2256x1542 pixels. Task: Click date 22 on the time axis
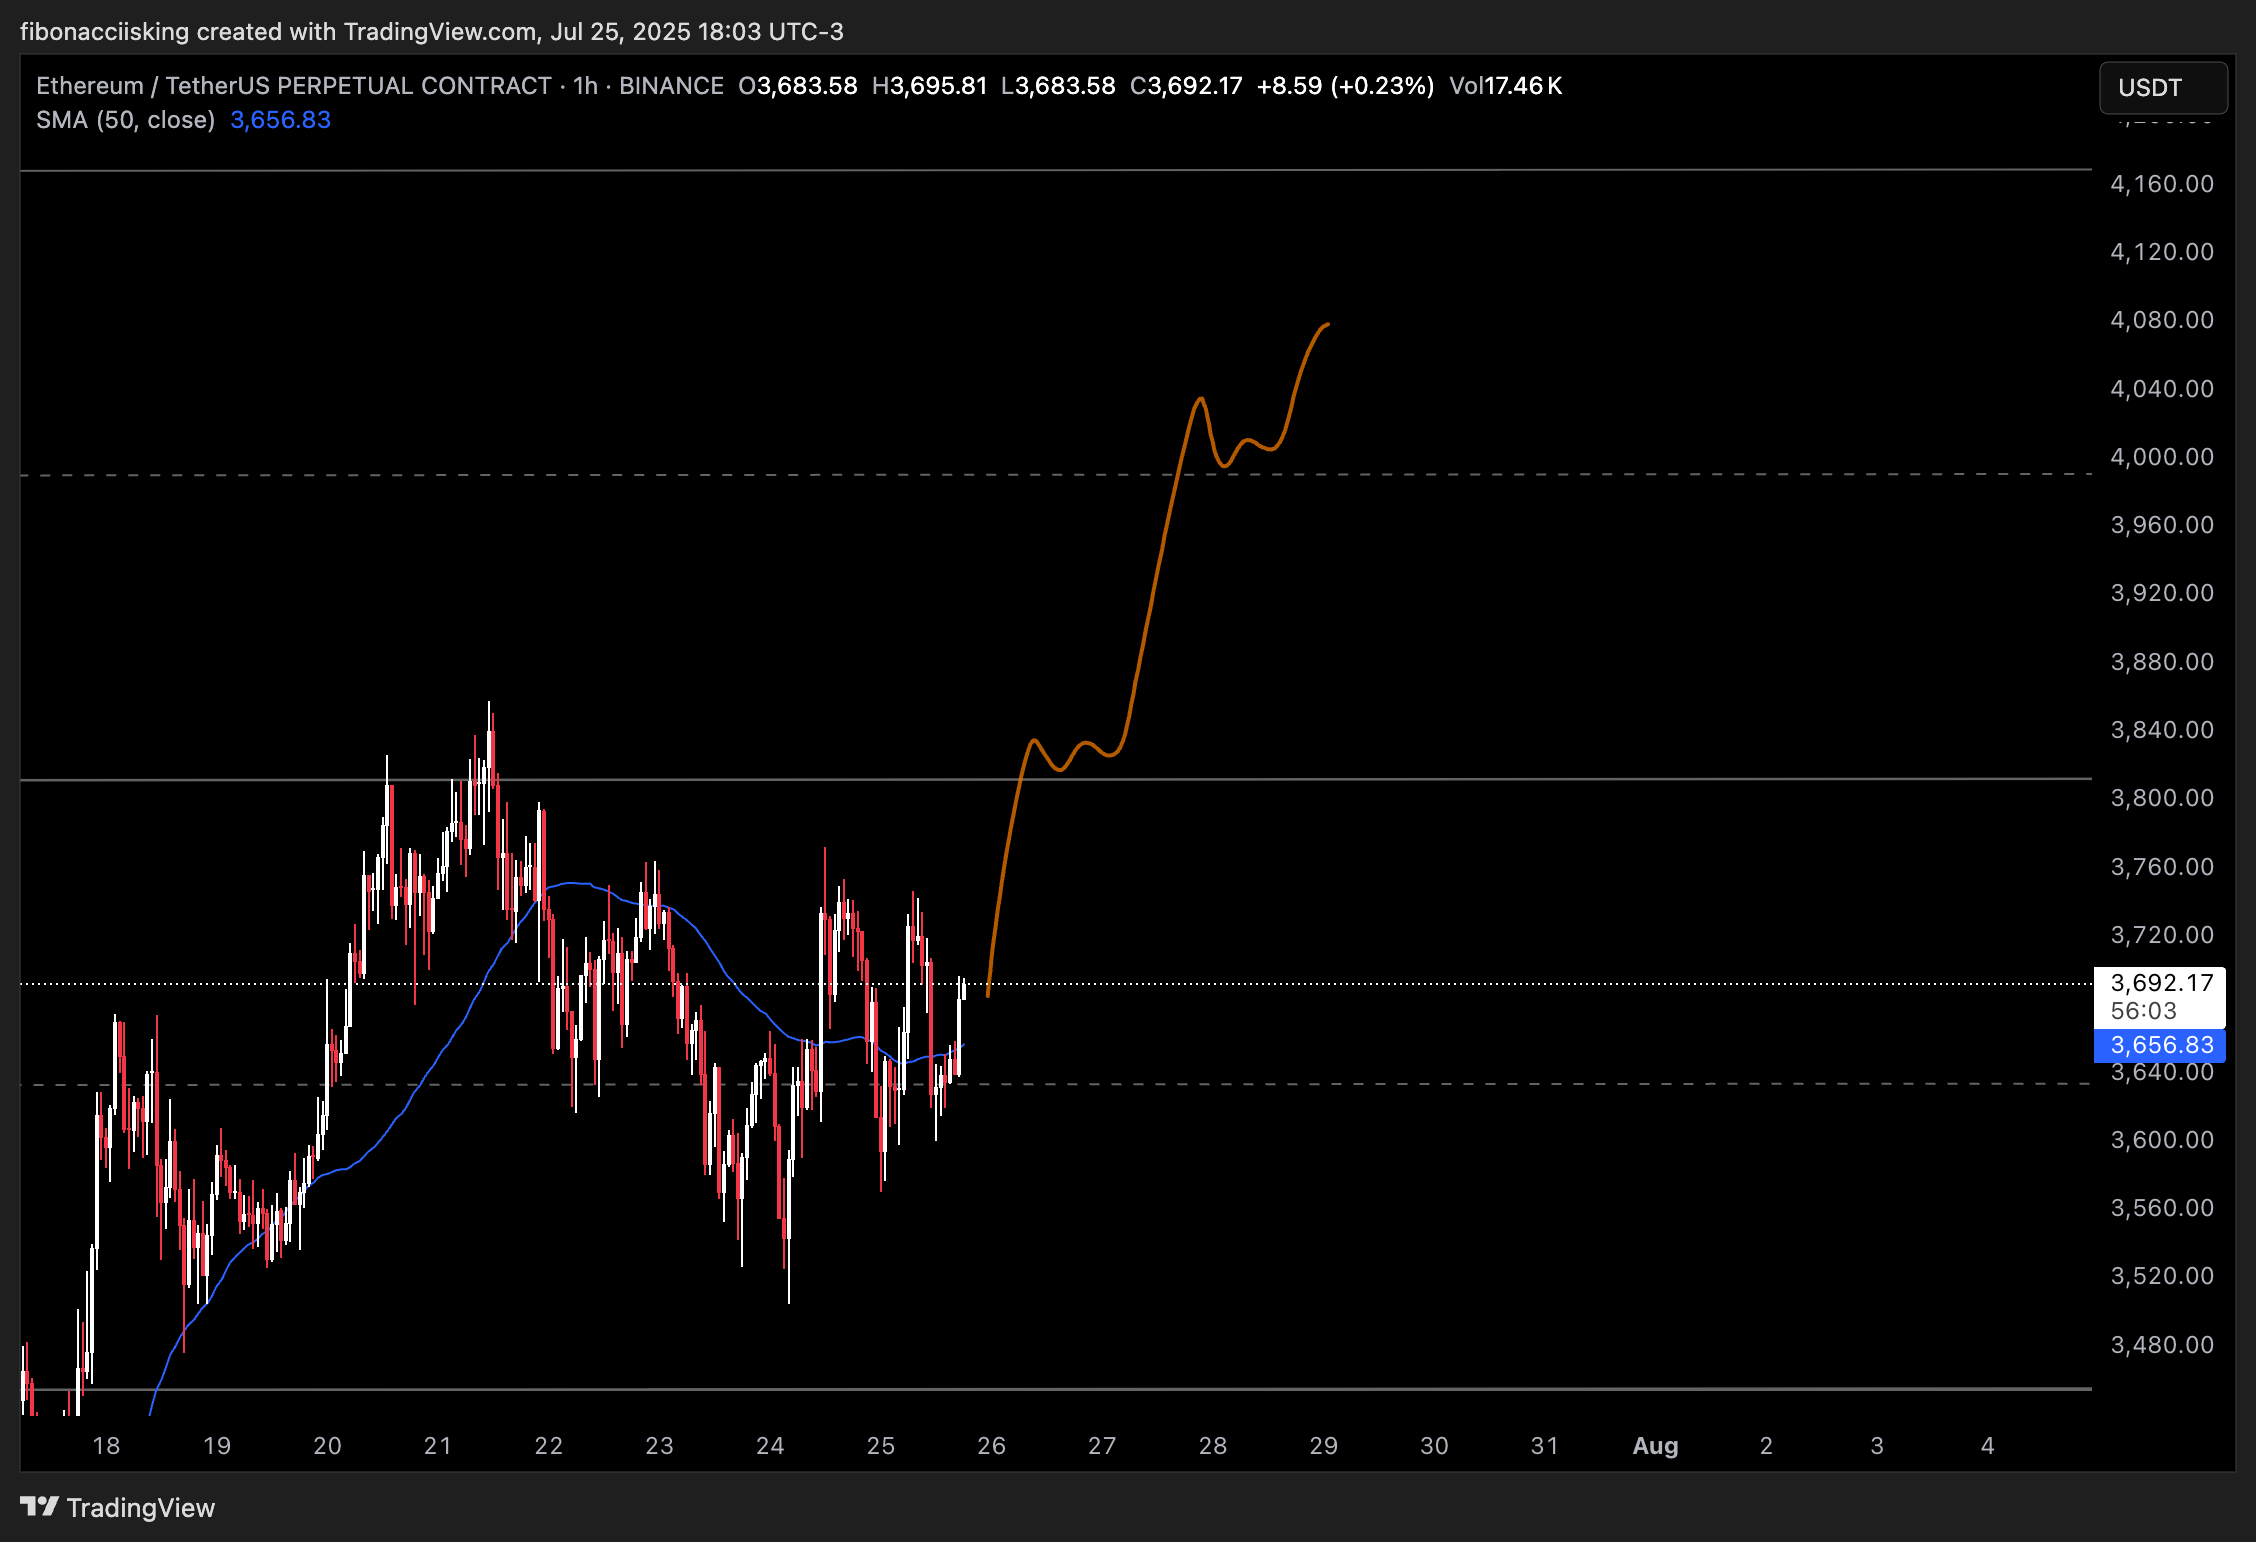point(549,1446)
